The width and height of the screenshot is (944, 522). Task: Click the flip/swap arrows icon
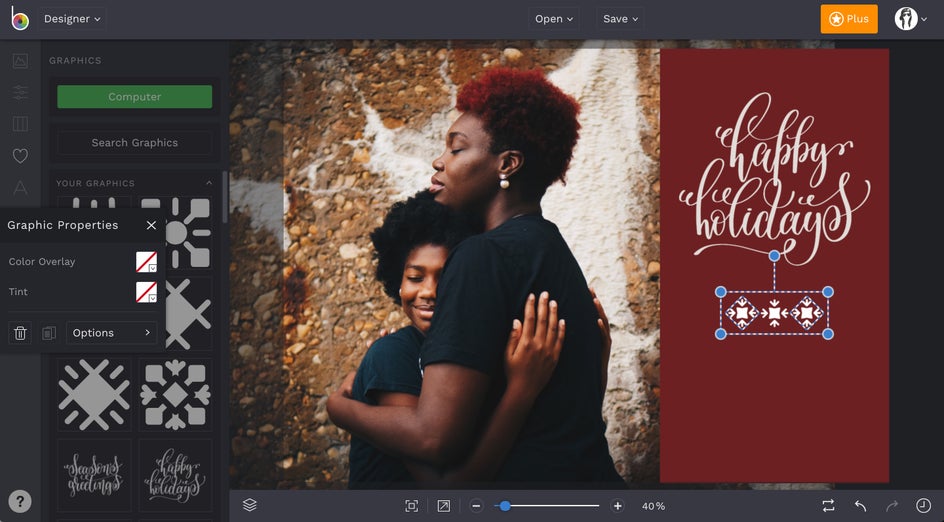coord(828,506)
